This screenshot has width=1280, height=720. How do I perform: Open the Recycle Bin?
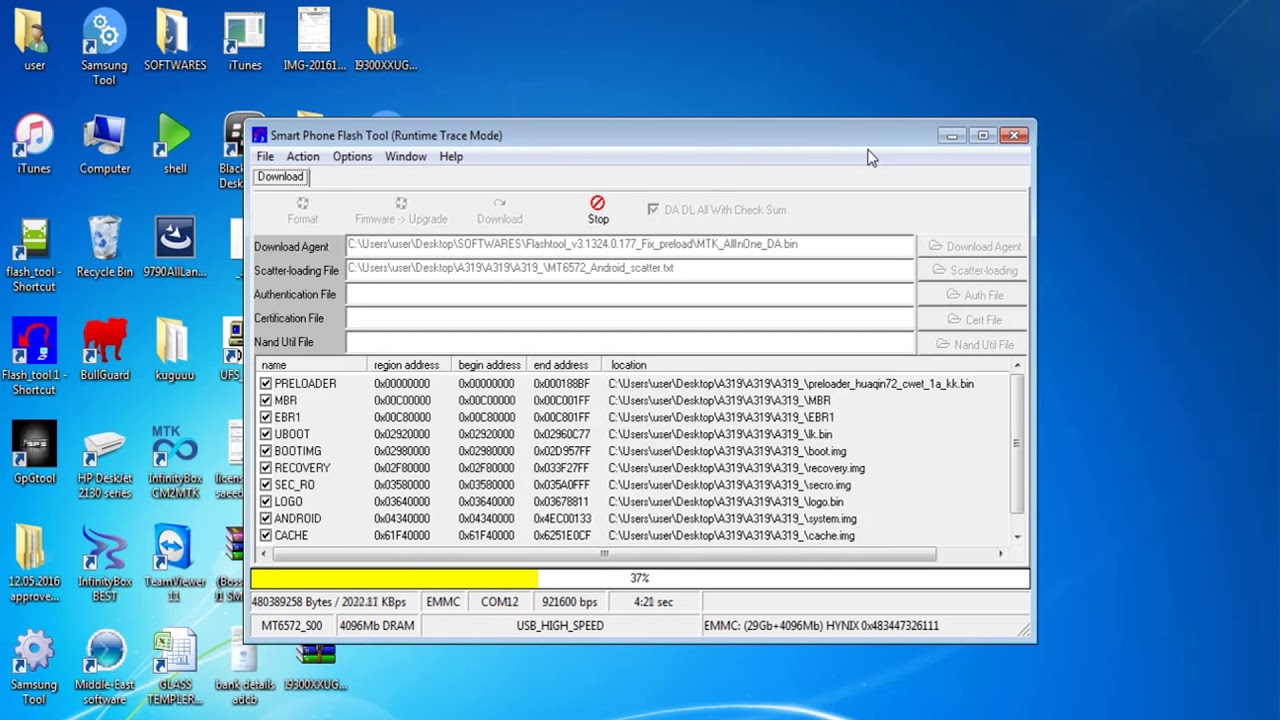(x=104, y=240)
